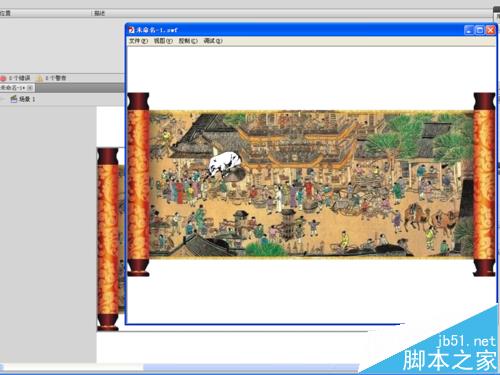500x375 pixels.
Task: Click the 未命名-1.swf window title
Action: pyautogui.click(x=157, y=30)
